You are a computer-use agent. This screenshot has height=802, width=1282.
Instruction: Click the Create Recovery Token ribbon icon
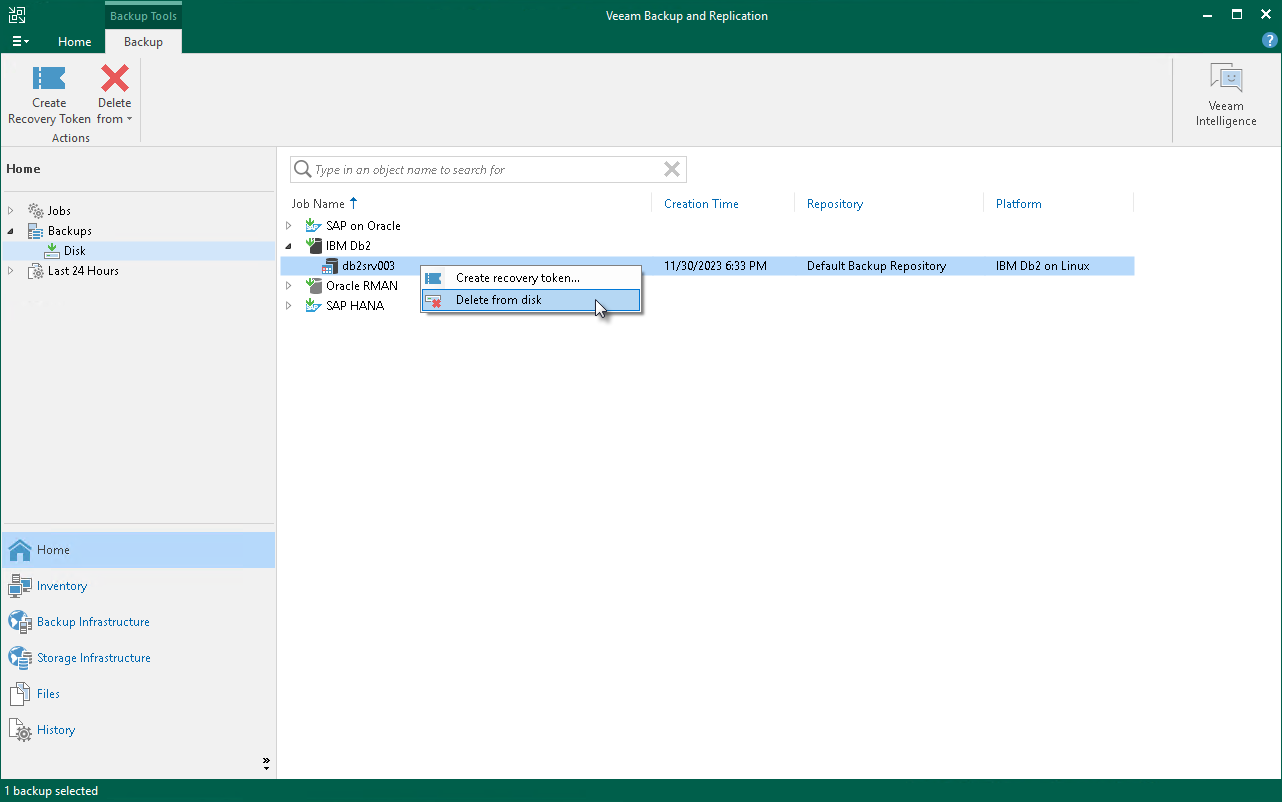49,78
